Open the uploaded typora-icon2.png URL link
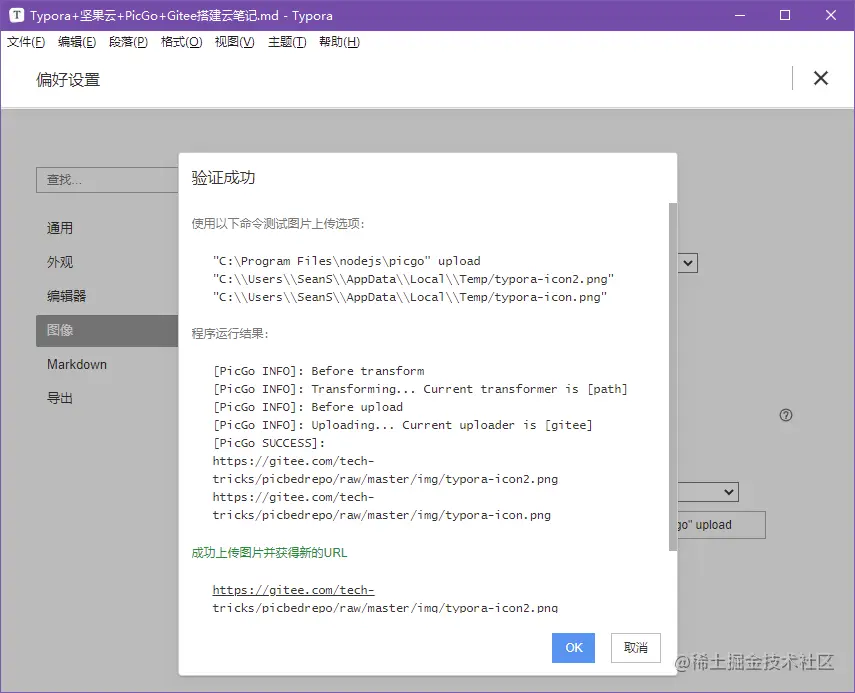Viewport: 855px width, 693px height. [x=385, y=599]
